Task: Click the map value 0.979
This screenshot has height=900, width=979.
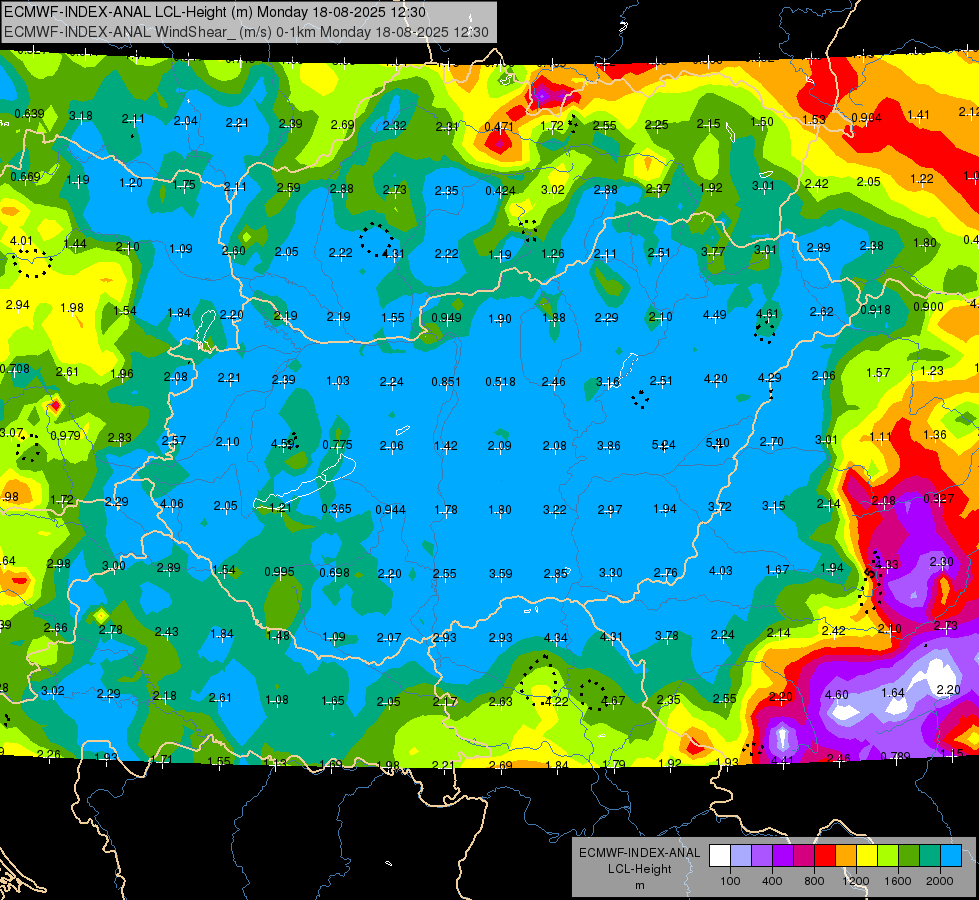Action: (66, 435)
